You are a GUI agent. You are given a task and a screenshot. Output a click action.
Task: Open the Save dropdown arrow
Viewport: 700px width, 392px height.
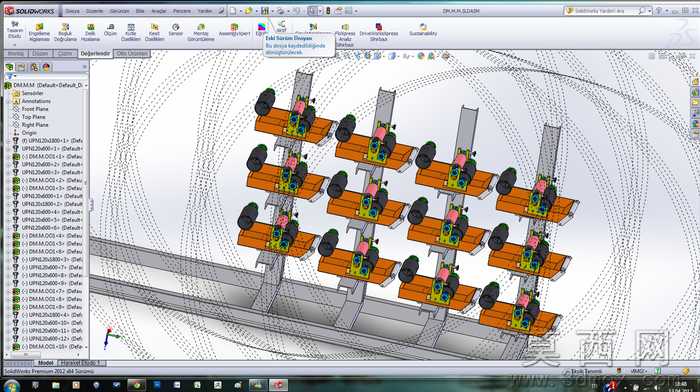point(272,11)
